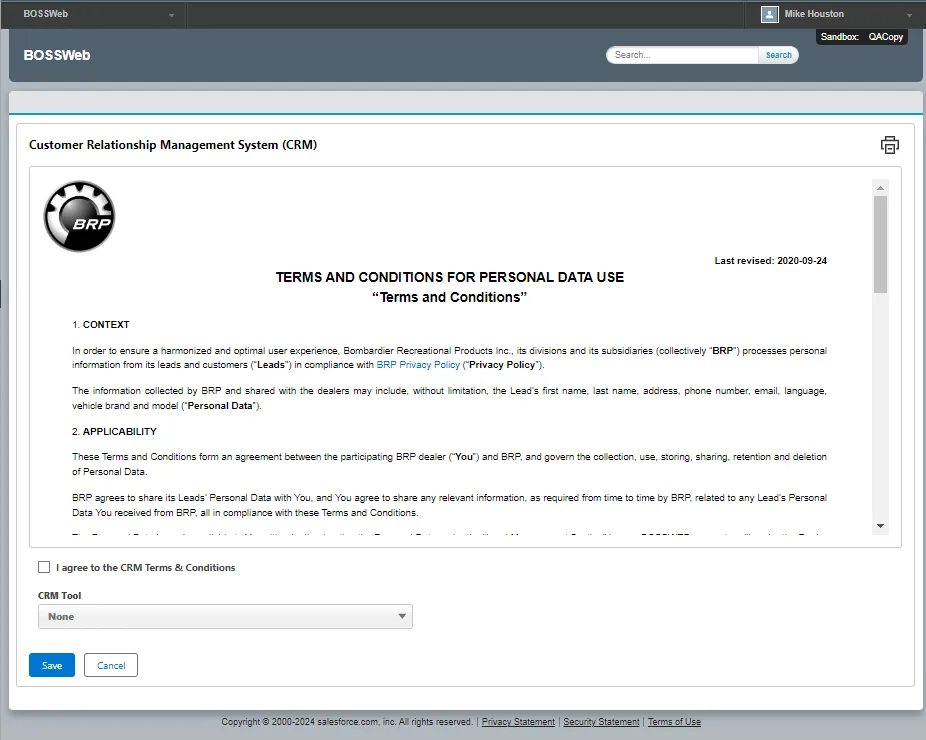The width and height of the screenshot is (926, 740).
Task: Click the terms document scrollbar thumb
Action: pos(880,244)
